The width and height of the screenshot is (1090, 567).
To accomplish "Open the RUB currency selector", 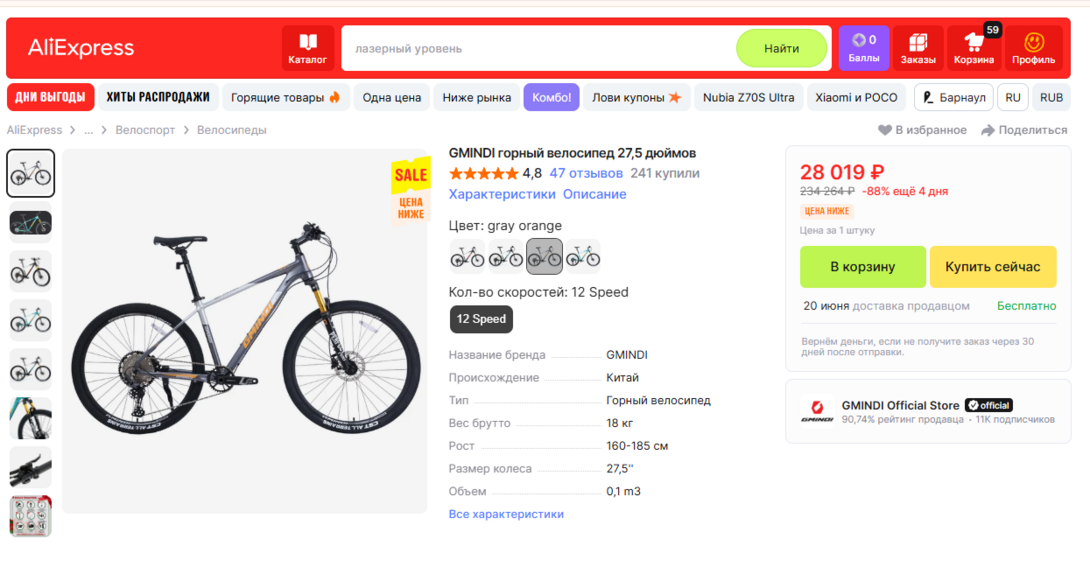I will tap(1051, 98).
